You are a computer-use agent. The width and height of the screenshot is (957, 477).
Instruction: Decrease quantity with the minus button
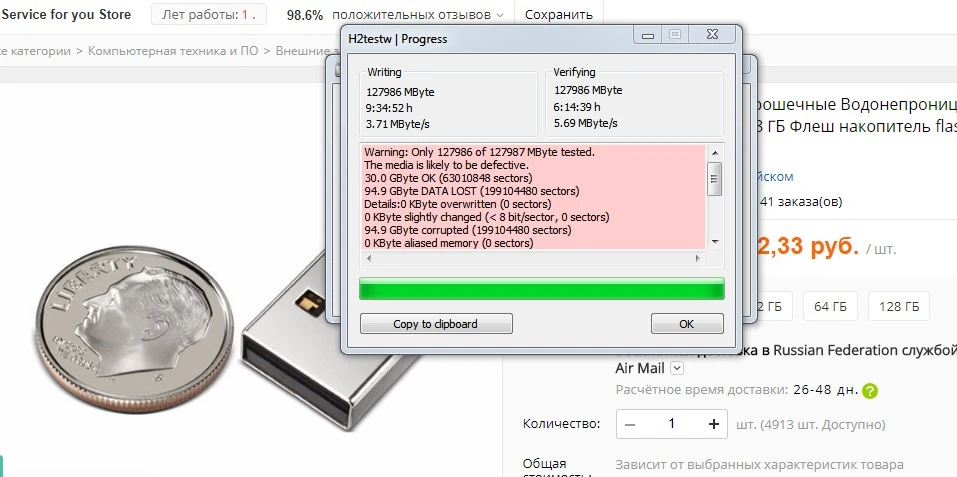[630, 424]
